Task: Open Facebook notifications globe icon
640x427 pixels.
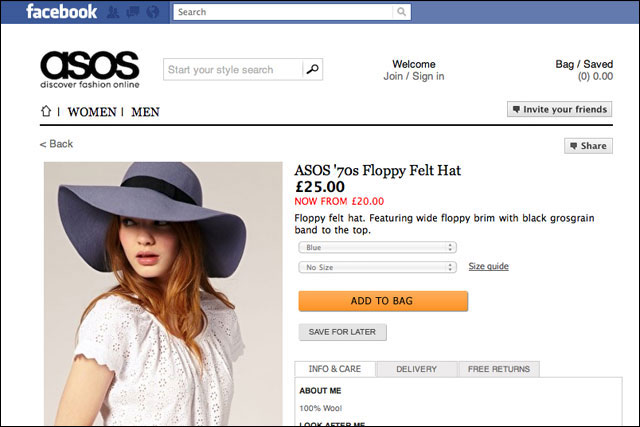Action: coord(153,12)
